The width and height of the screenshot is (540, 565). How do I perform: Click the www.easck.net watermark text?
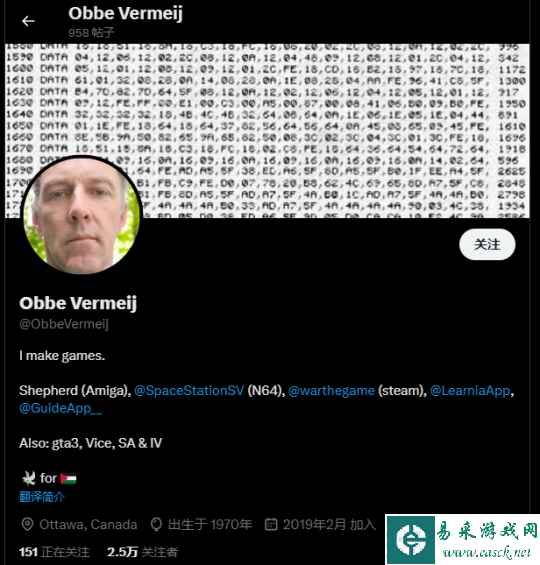pyautogui.click(x=487, y=552)
